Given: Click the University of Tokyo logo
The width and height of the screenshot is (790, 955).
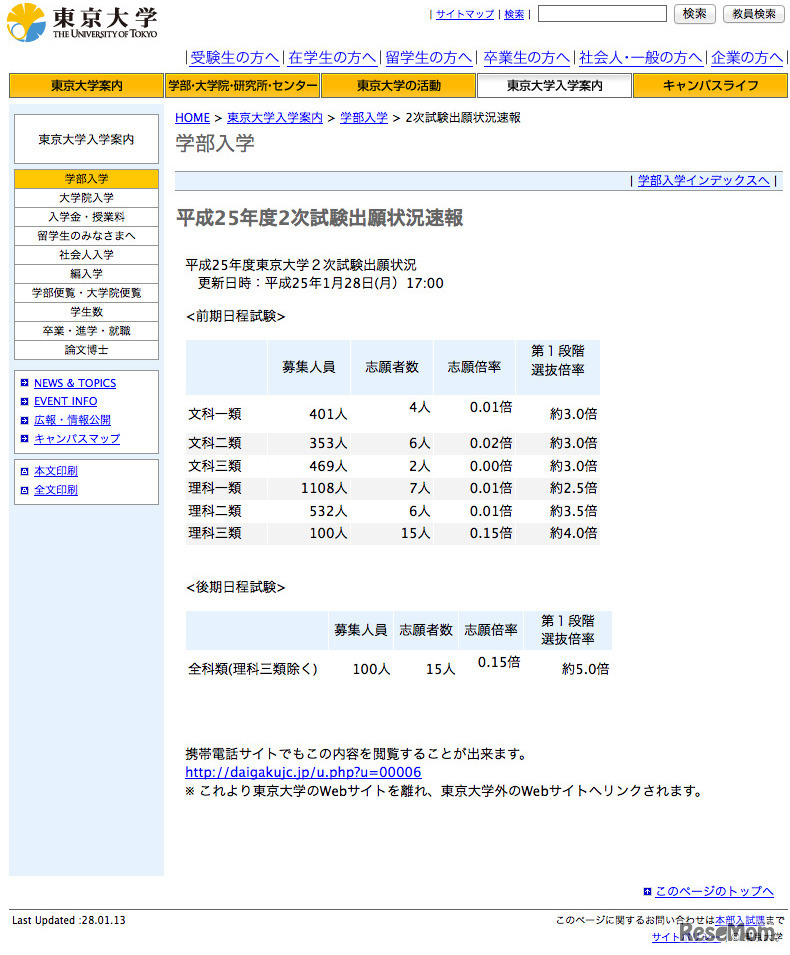Looking at the screenshot, I should pyautogui.click(x=82, y=23).
